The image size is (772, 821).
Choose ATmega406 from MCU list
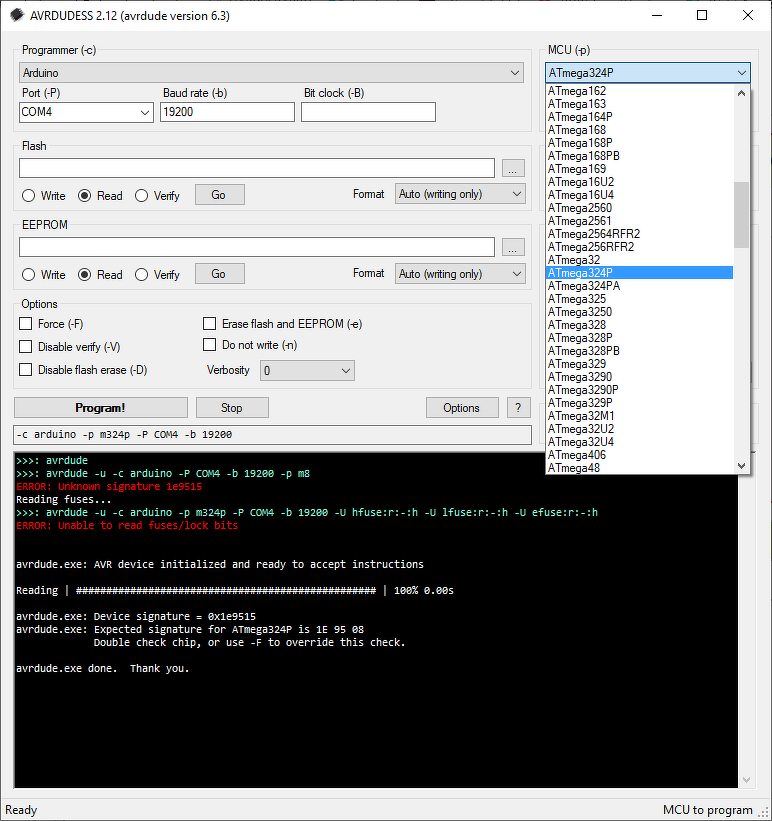pyautogui.click(x=639, y=455)
